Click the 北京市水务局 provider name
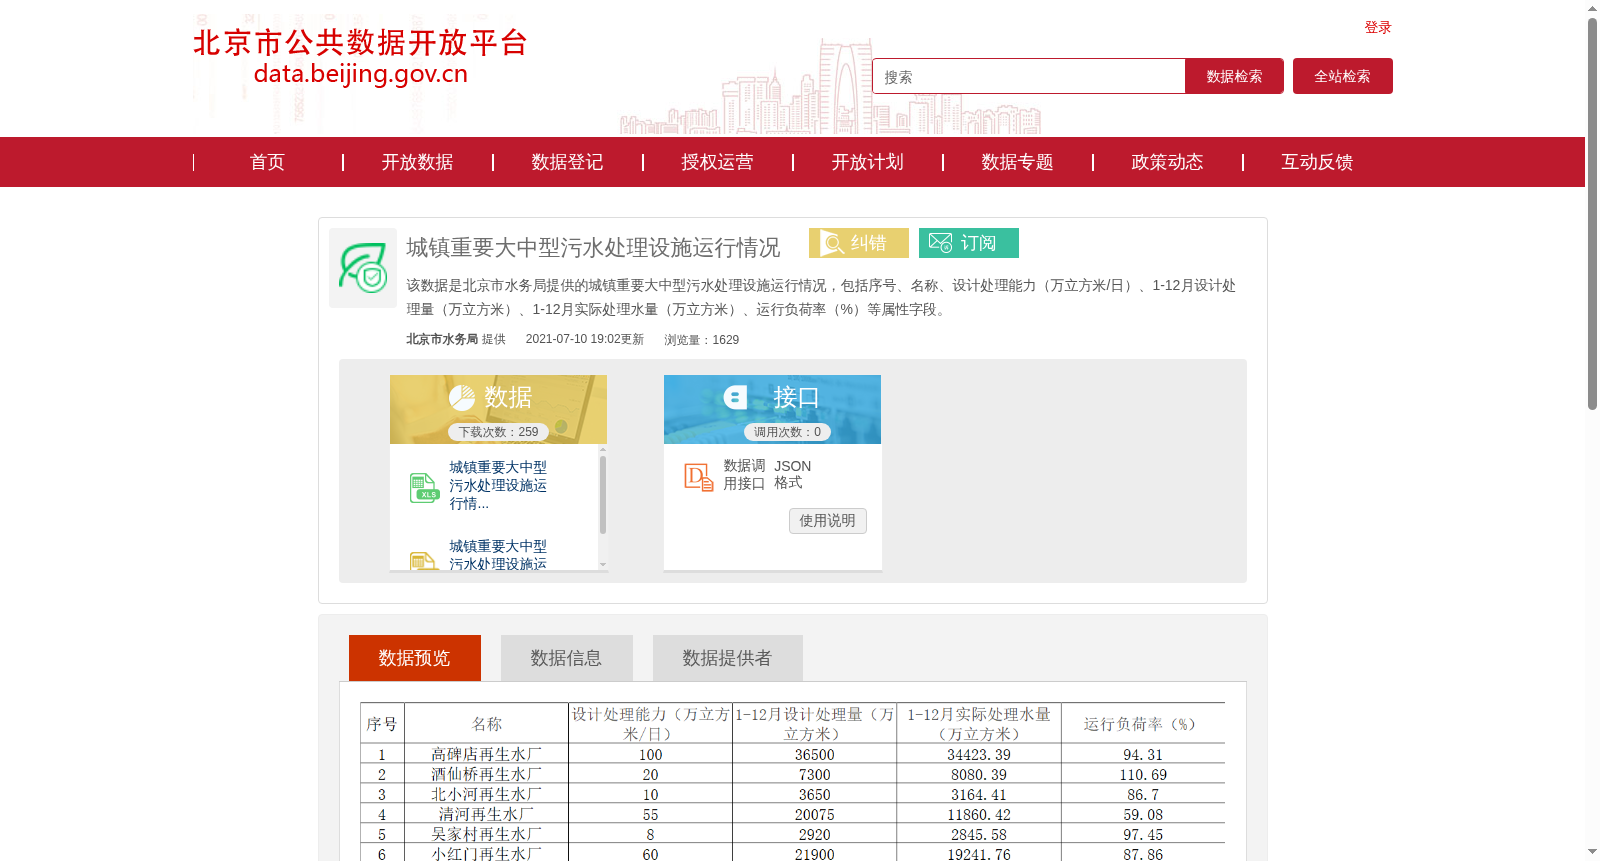The height and width of the screenshot is (861, 1600). pyautogui.click(x=442, y=339)
